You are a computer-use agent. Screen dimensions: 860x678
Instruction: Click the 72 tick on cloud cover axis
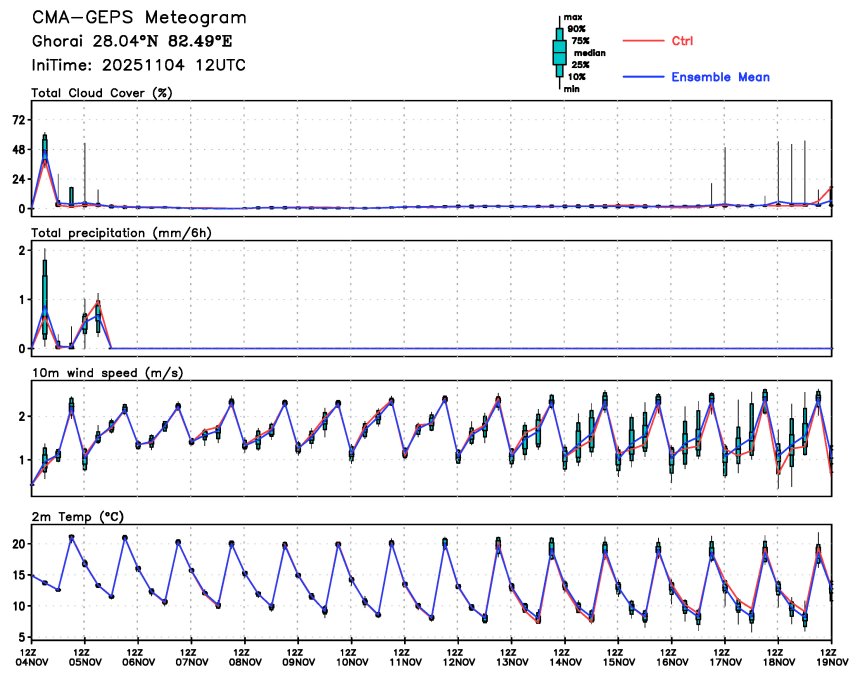coord(19,120)
